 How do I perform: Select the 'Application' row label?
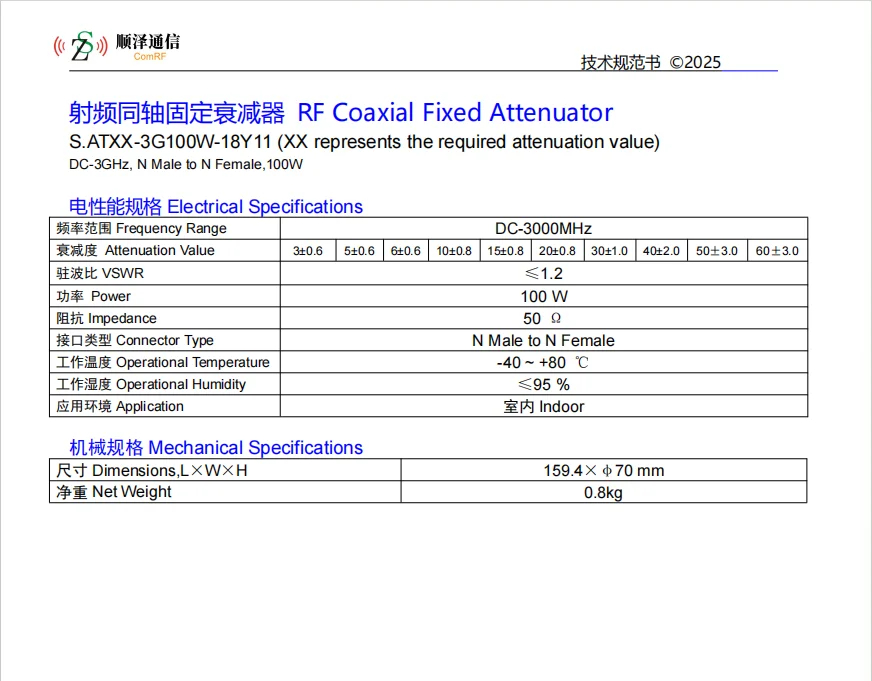coord(120,406)
